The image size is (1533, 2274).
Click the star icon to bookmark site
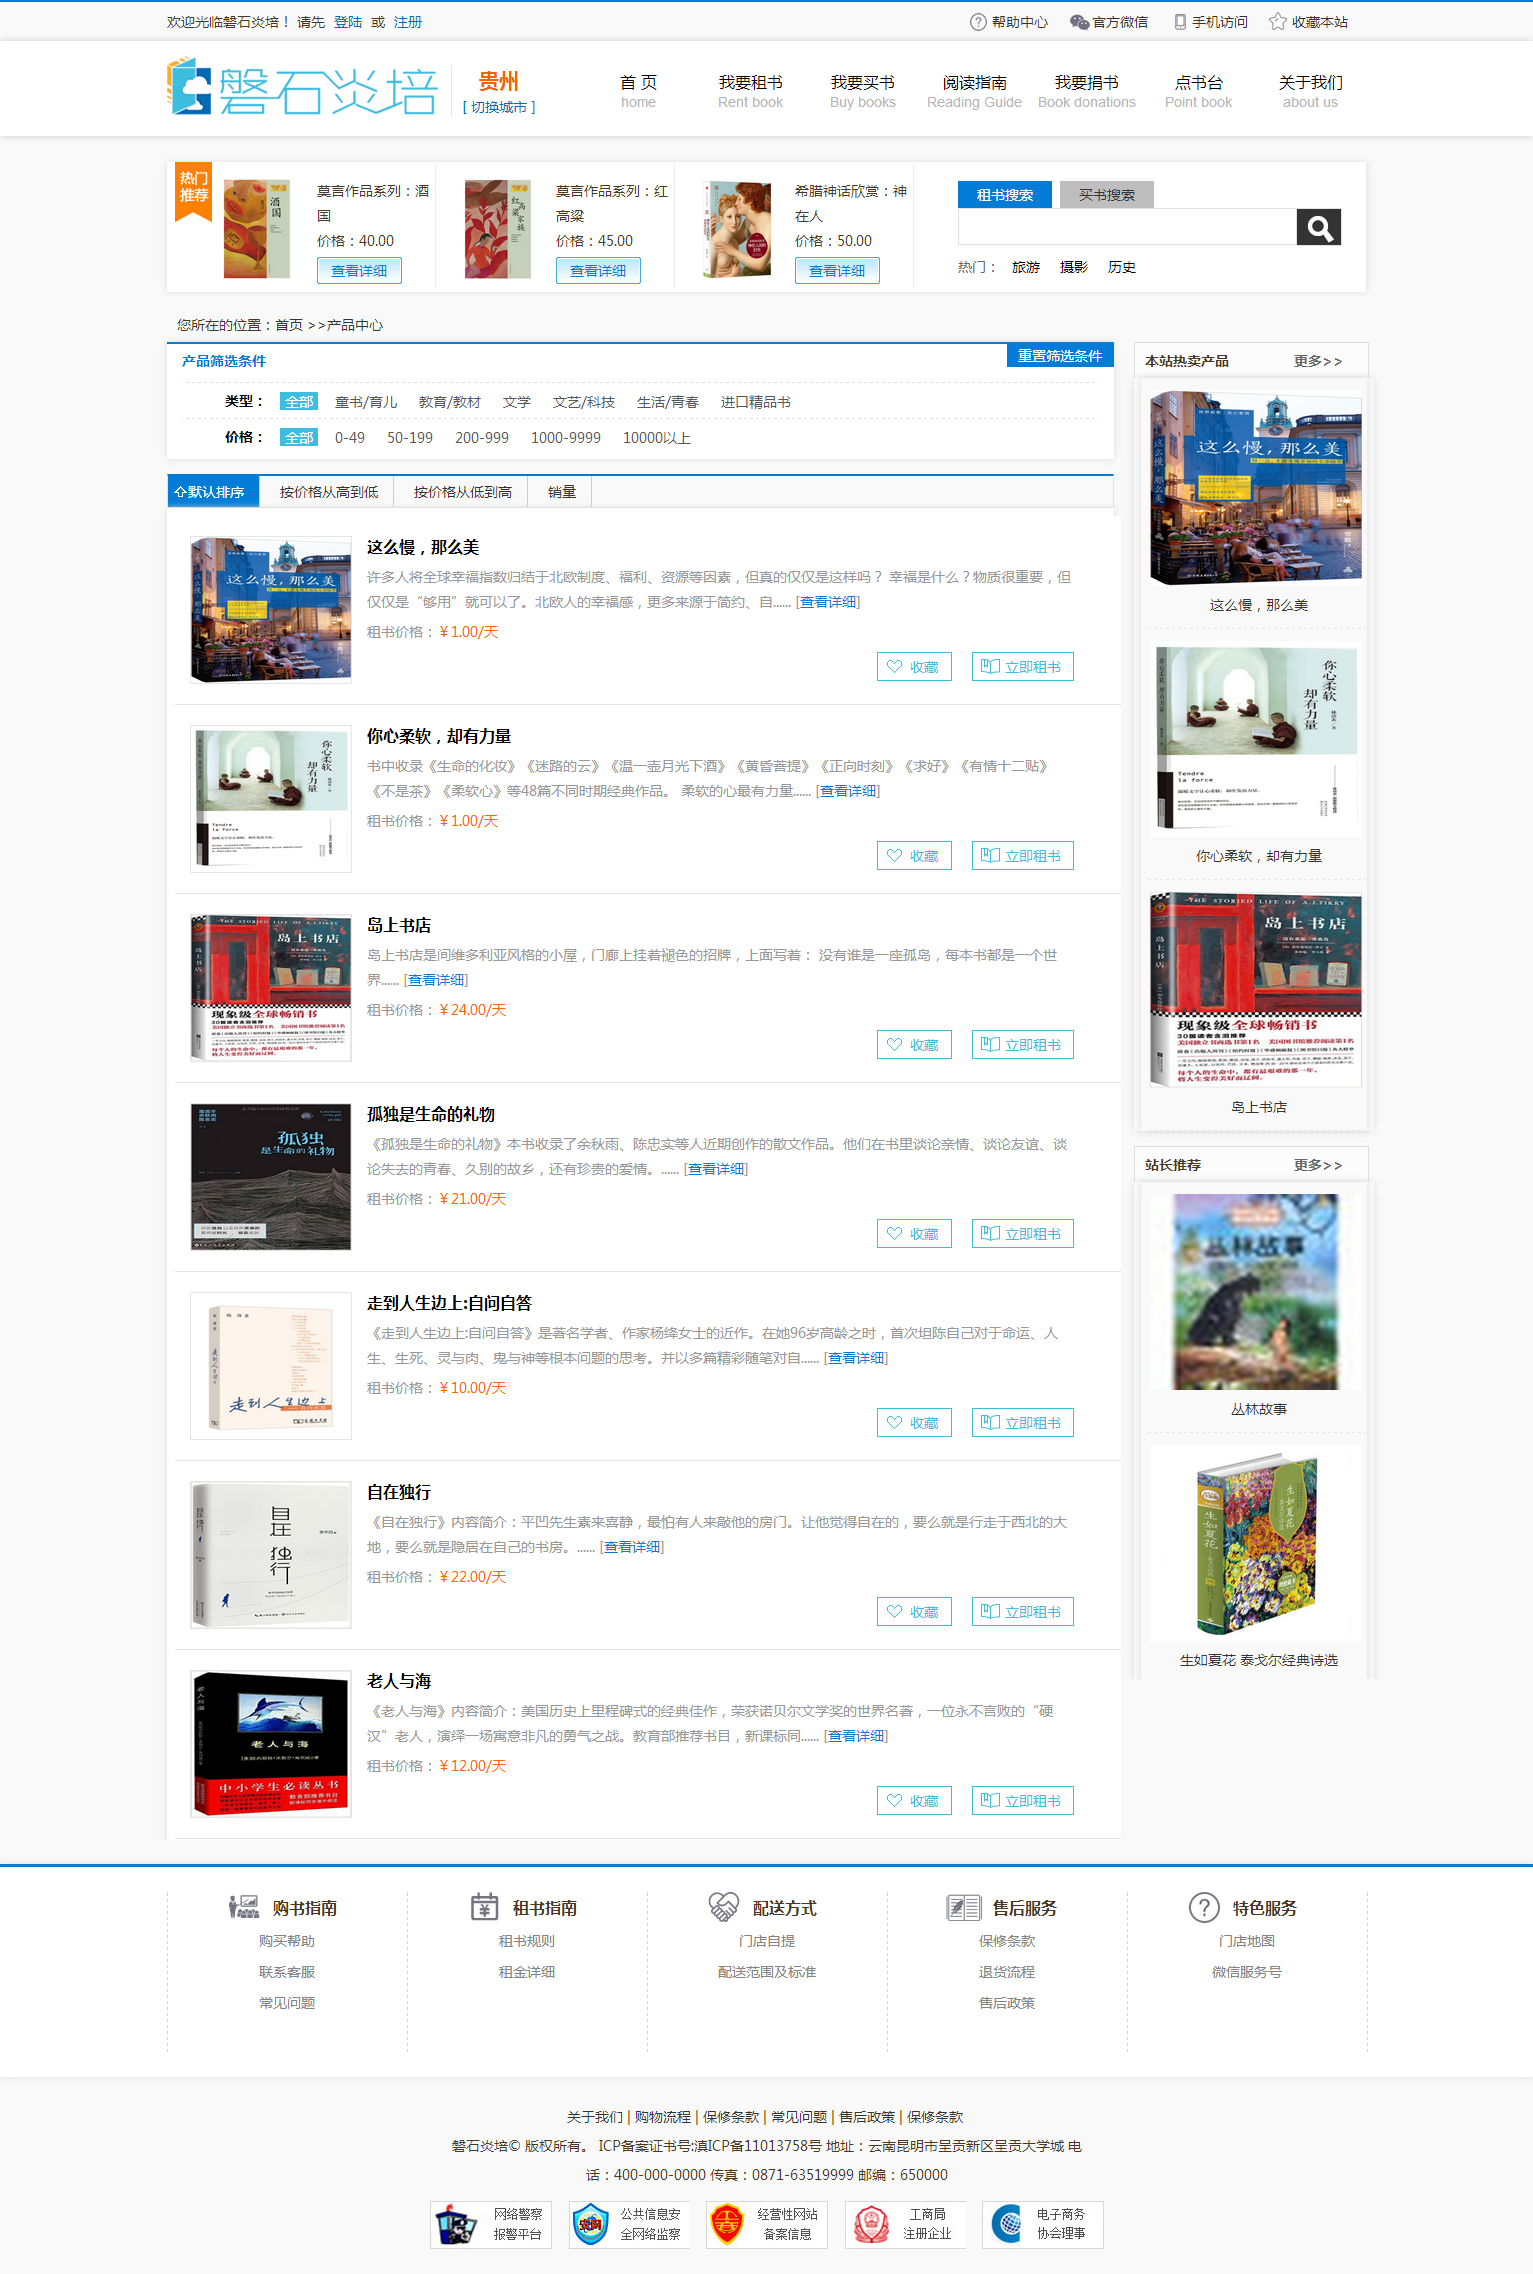click(x=1277, y=22)
